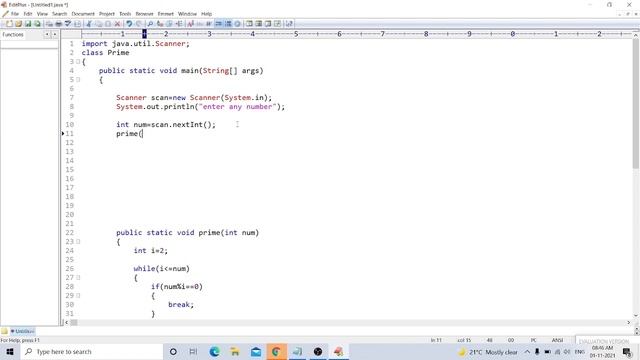Open the Browser menu

point(144,14)
